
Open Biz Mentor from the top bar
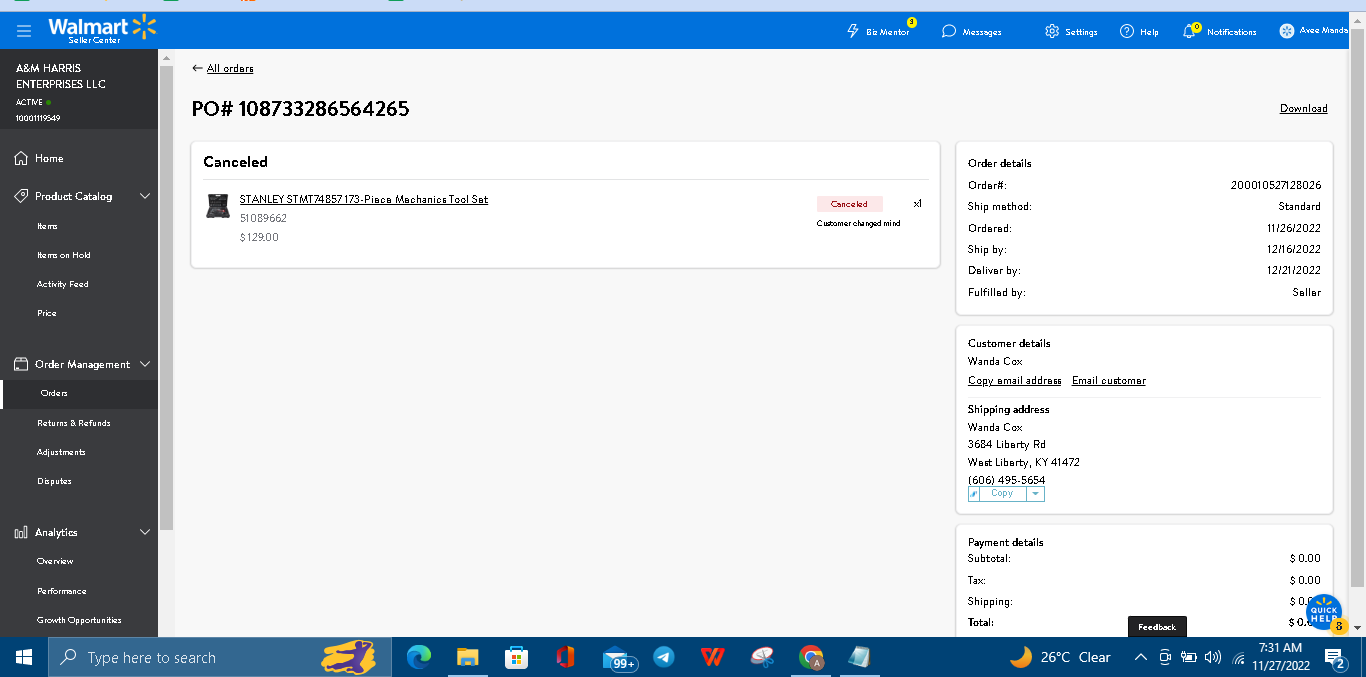pyautogui.click(x=879, y=32)
